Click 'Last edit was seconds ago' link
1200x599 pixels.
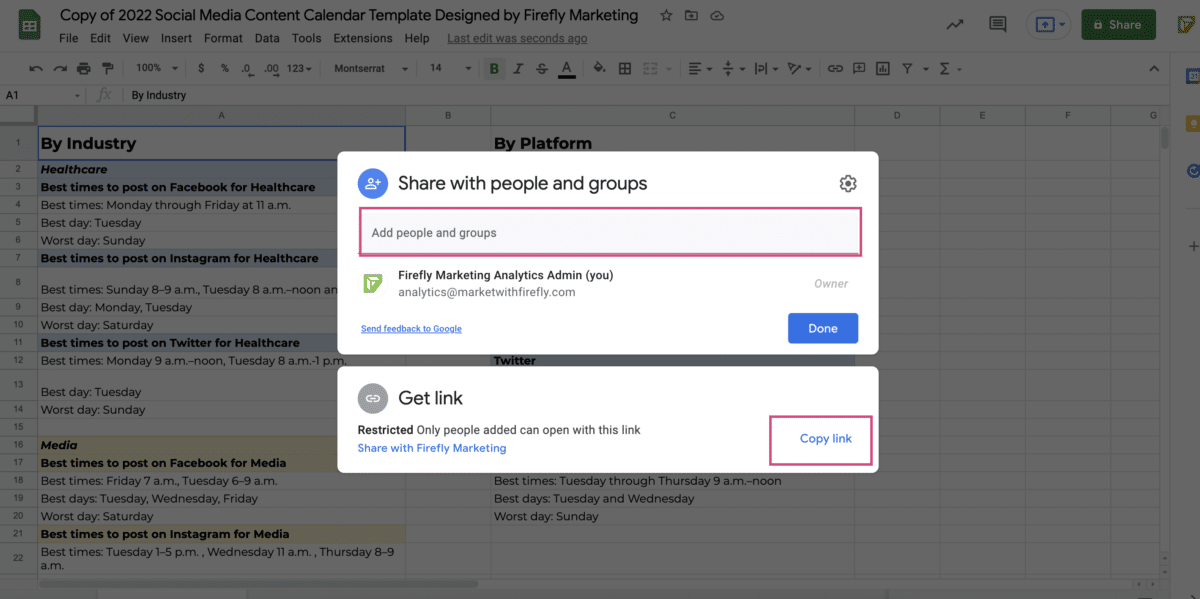click(517, 38)
